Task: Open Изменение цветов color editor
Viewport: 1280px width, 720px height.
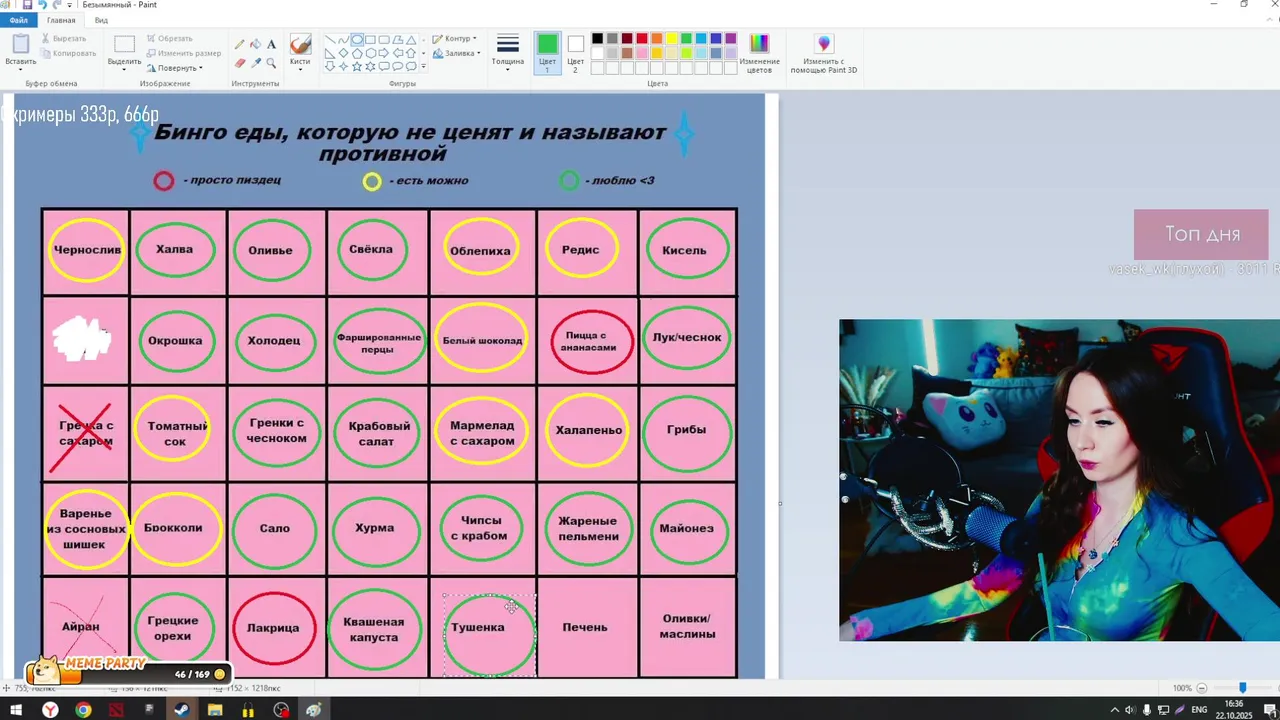Action: pos(759,53)
